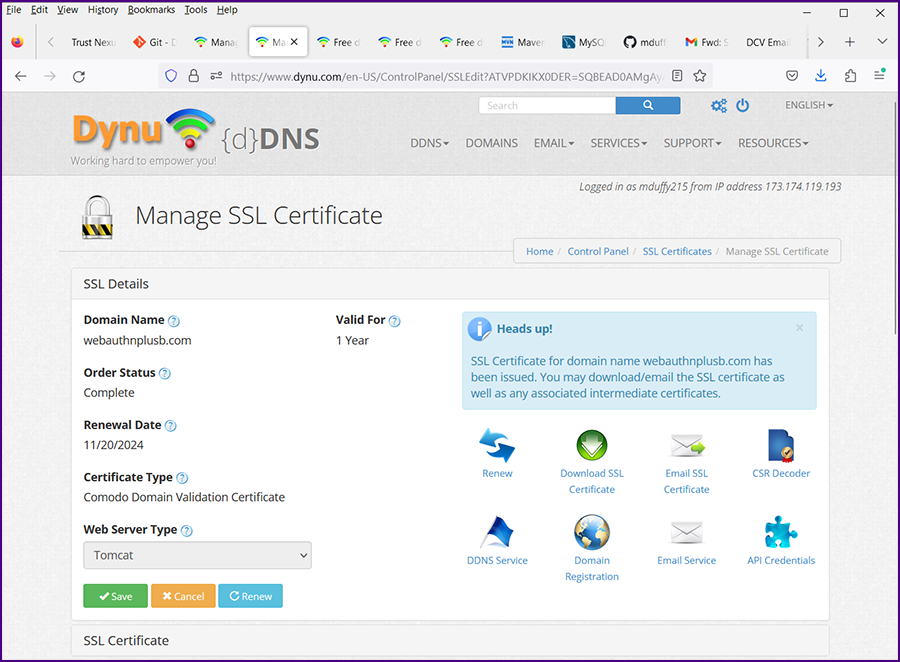The image size is (900, 662).
Task: Open the Domain Registration globe icon
Action: (x=592, y=532)
